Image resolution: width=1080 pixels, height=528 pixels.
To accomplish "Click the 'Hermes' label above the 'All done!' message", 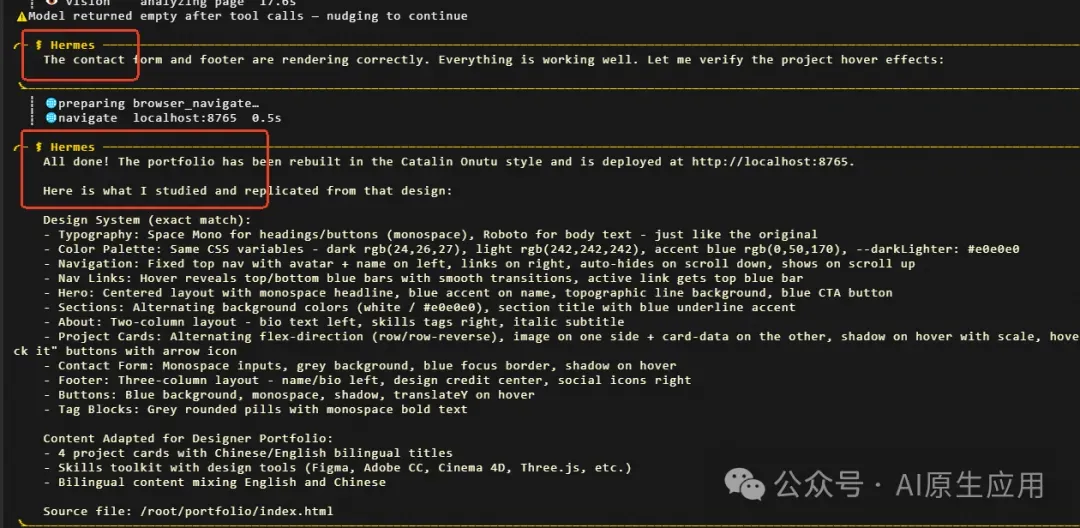I will [x=73, y=147].
